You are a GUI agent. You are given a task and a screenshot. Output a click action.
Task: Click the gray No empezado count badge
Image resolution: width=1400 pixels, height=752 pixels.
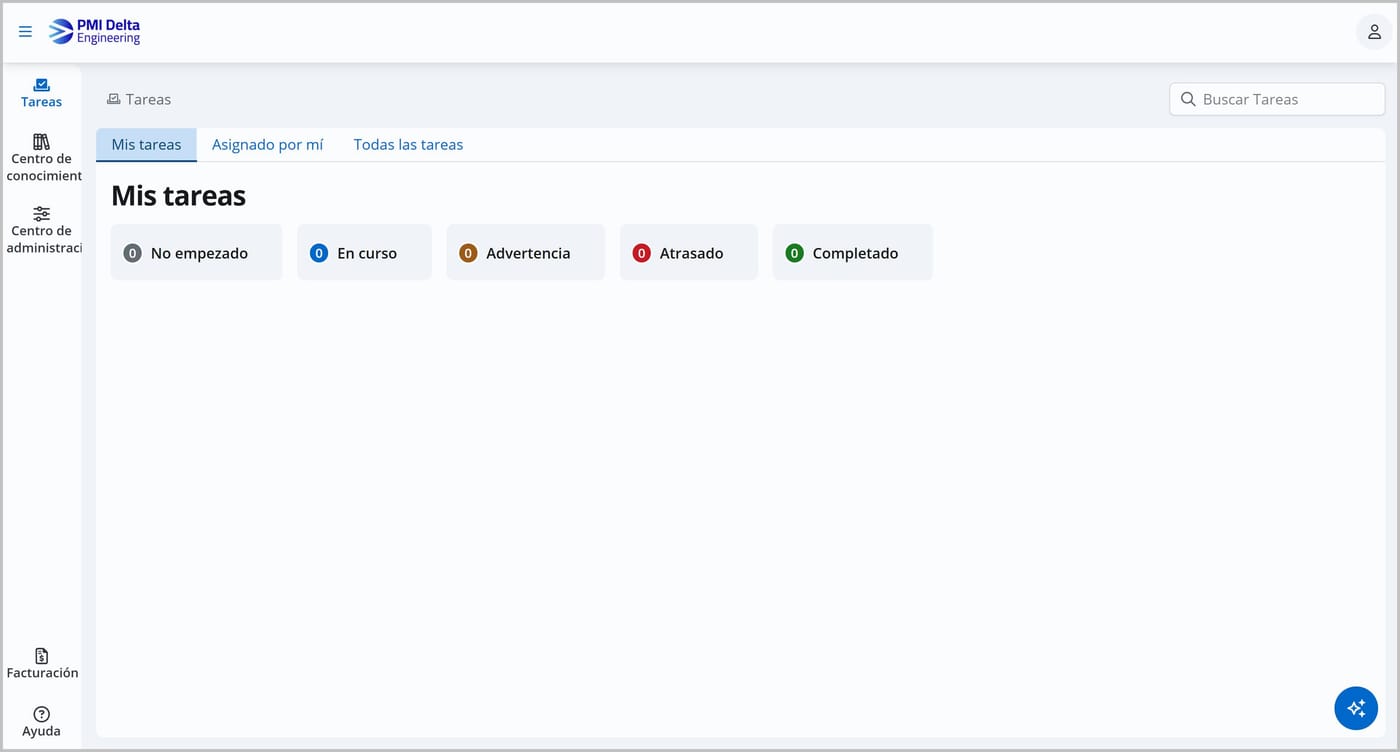tap(132, 253)
